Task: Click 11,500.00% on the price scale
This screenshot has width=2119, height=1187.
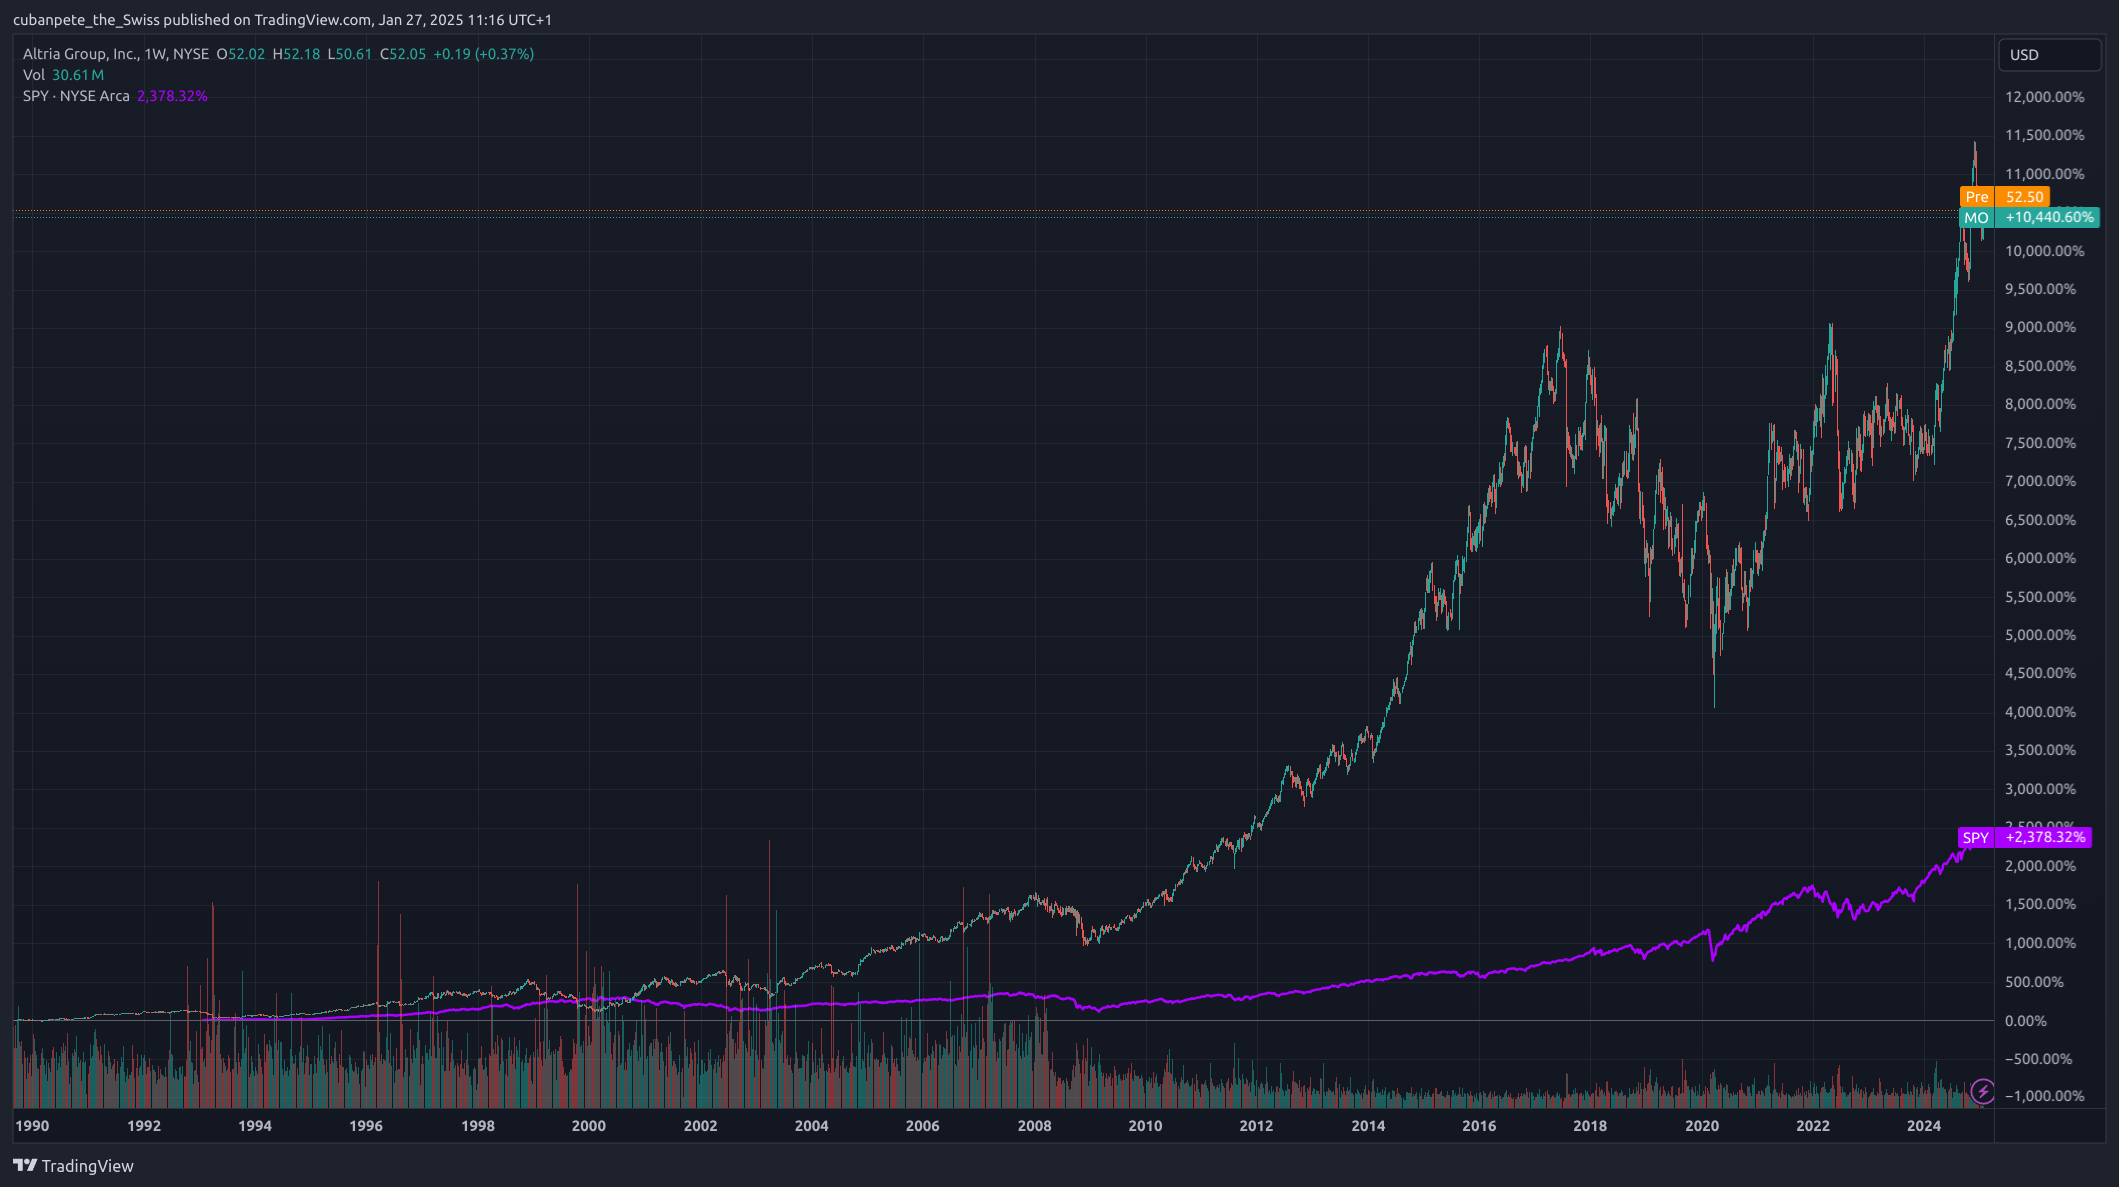Action: point(2045,135)
